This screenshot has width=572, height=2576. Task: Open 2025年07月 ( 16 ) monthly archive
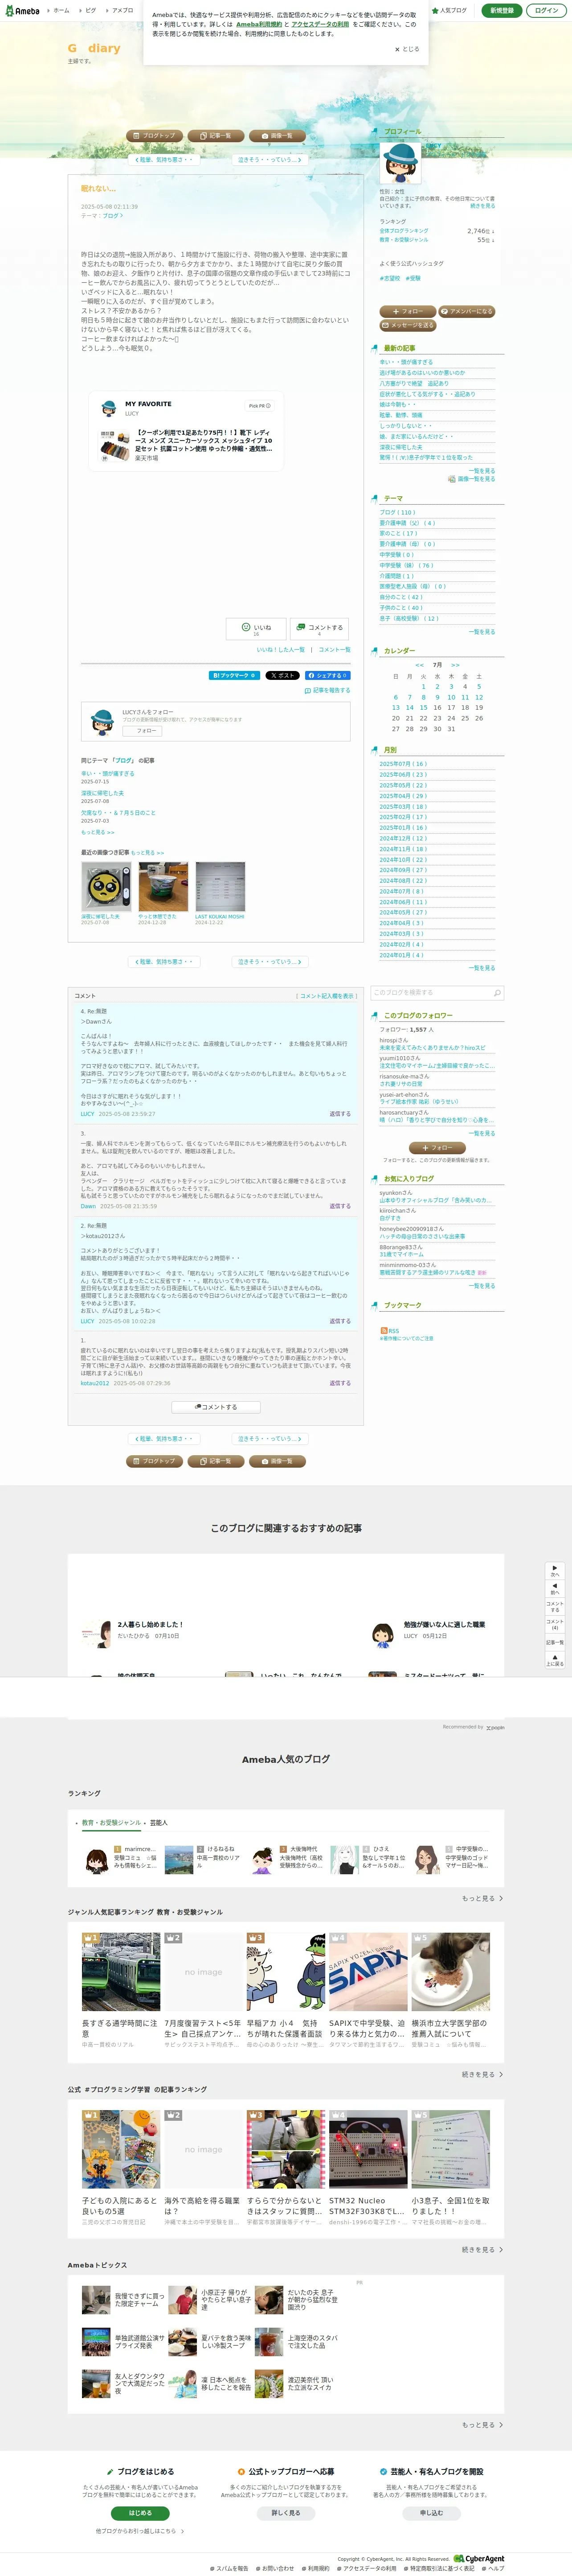coord(403,764)
